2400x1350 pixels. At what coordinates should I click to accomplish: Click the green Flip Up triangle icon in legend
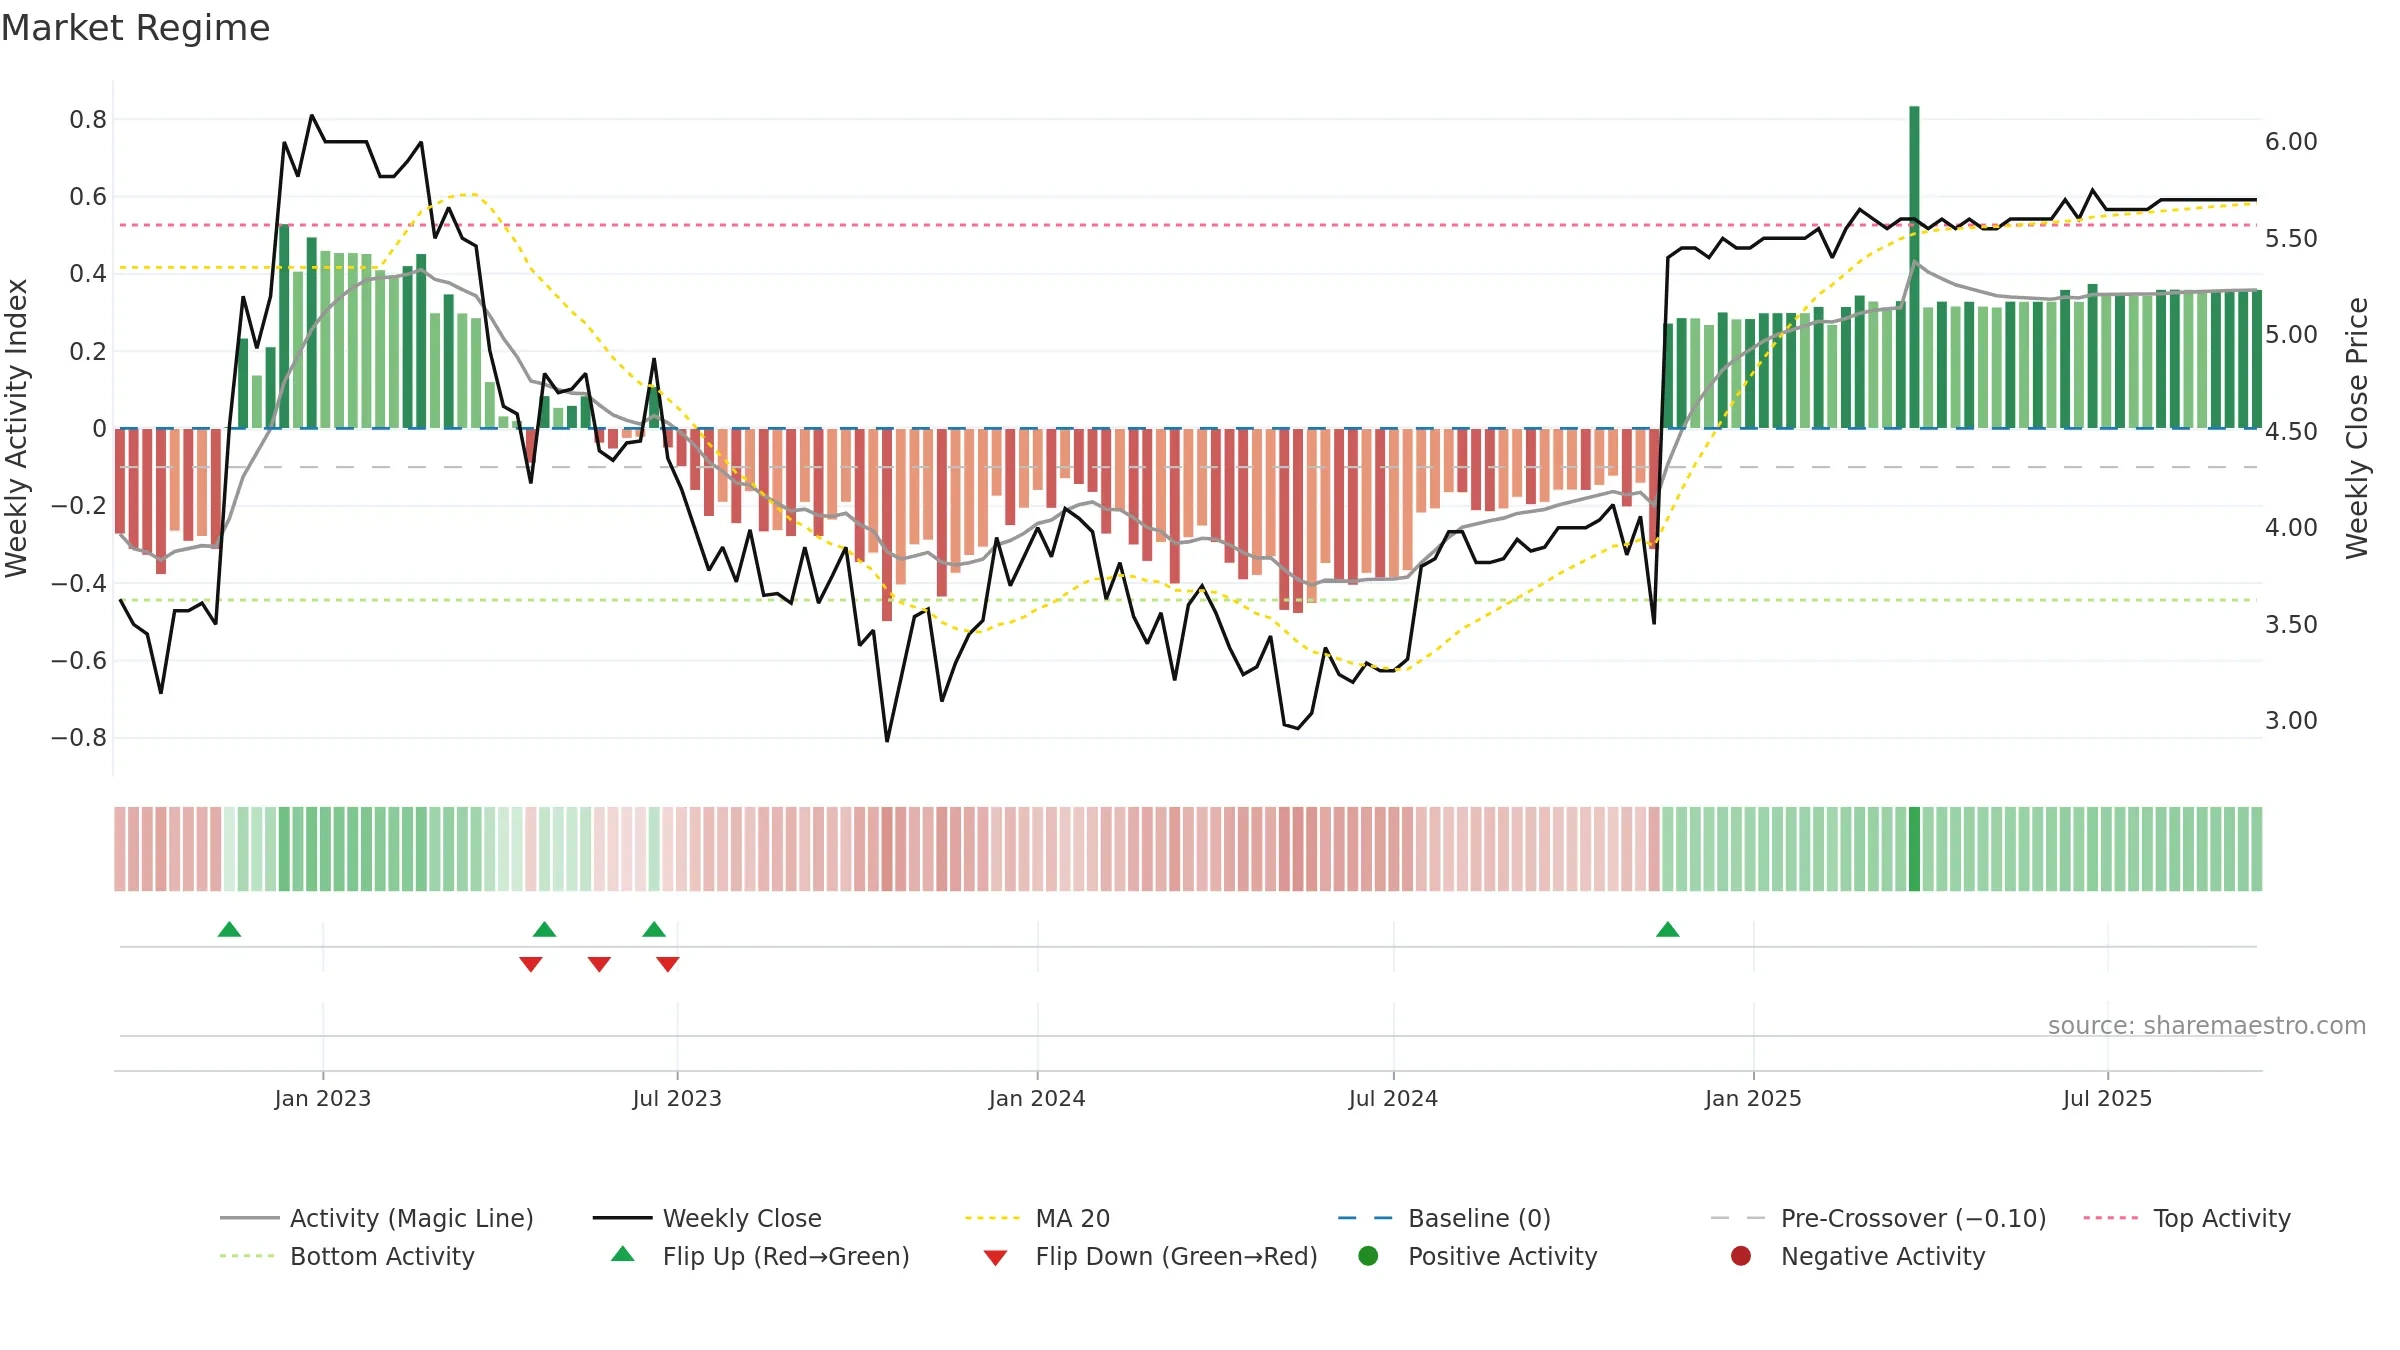pyautogui.click(x=622, y=1254)
